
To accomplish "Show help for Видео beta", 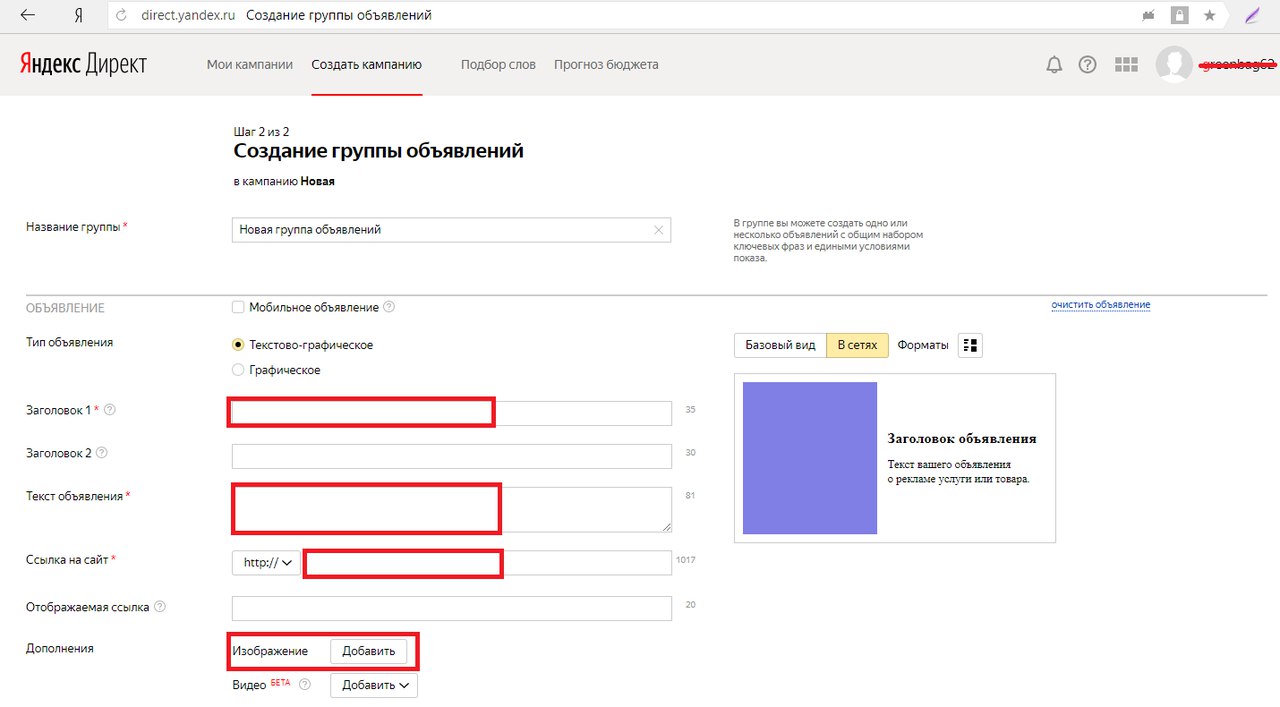I will tap(305, 685).
